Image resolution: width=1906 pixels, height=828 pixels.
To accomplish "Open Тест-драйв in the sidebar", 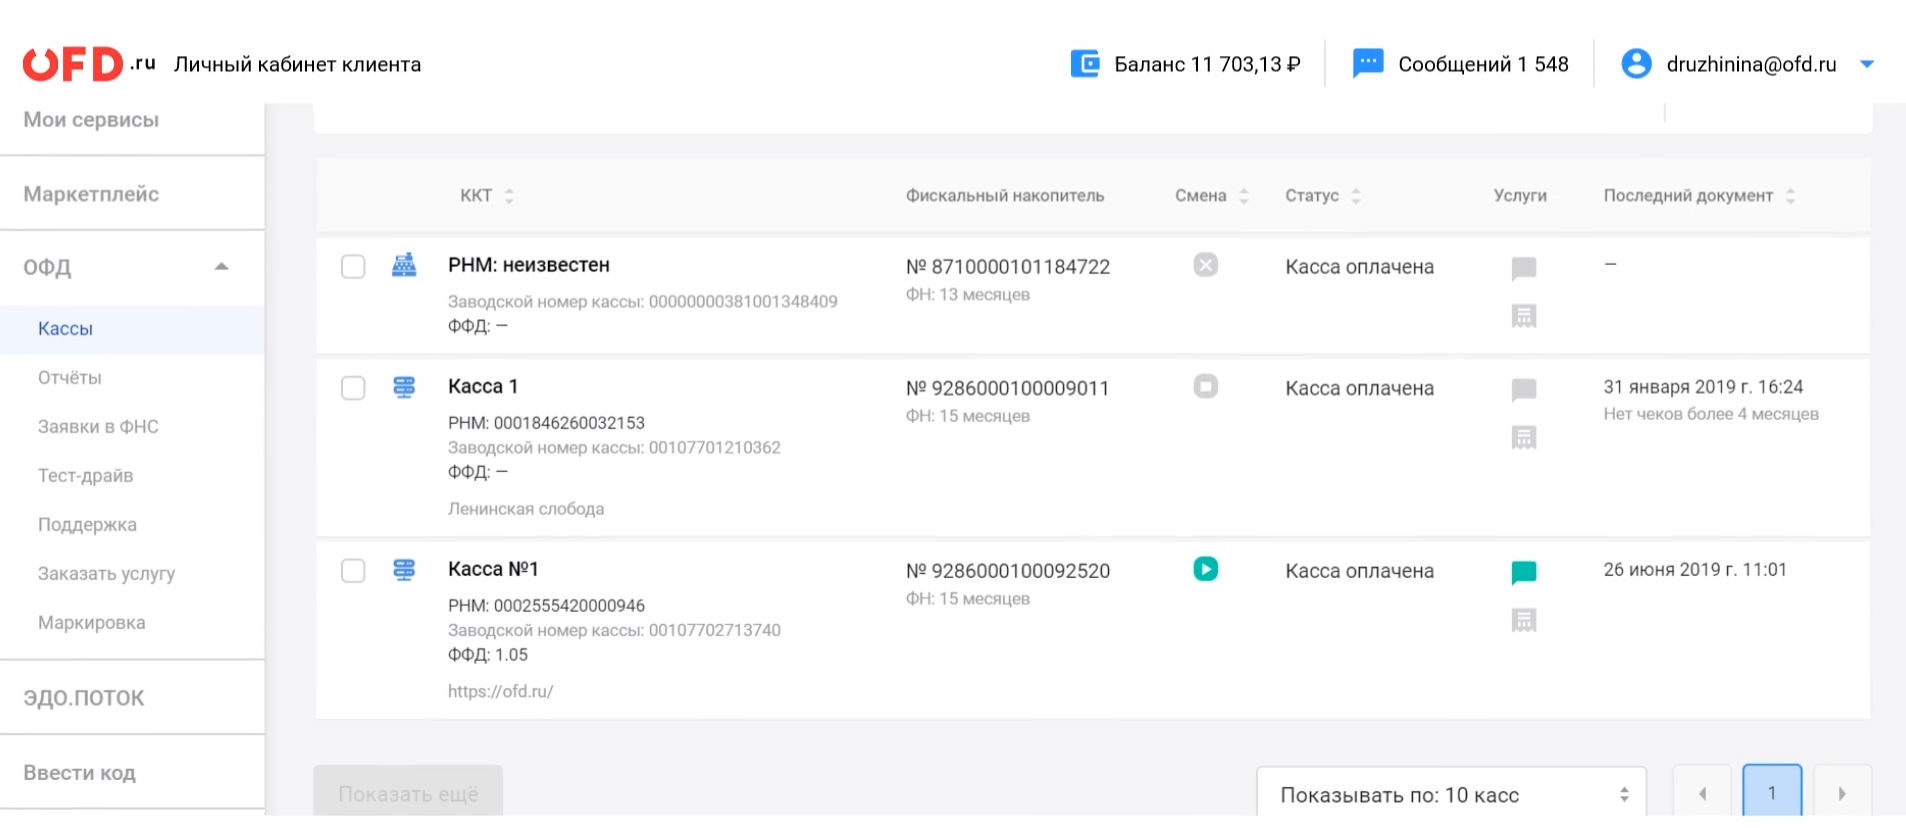I will click(85, 476).
